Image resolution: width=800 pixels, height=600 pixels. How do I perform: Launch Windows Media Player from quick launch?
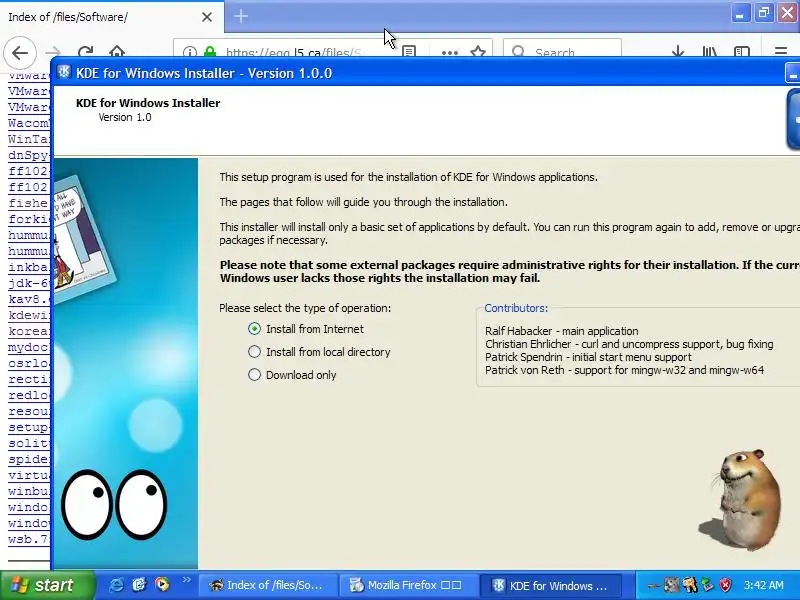click(162, 585)
